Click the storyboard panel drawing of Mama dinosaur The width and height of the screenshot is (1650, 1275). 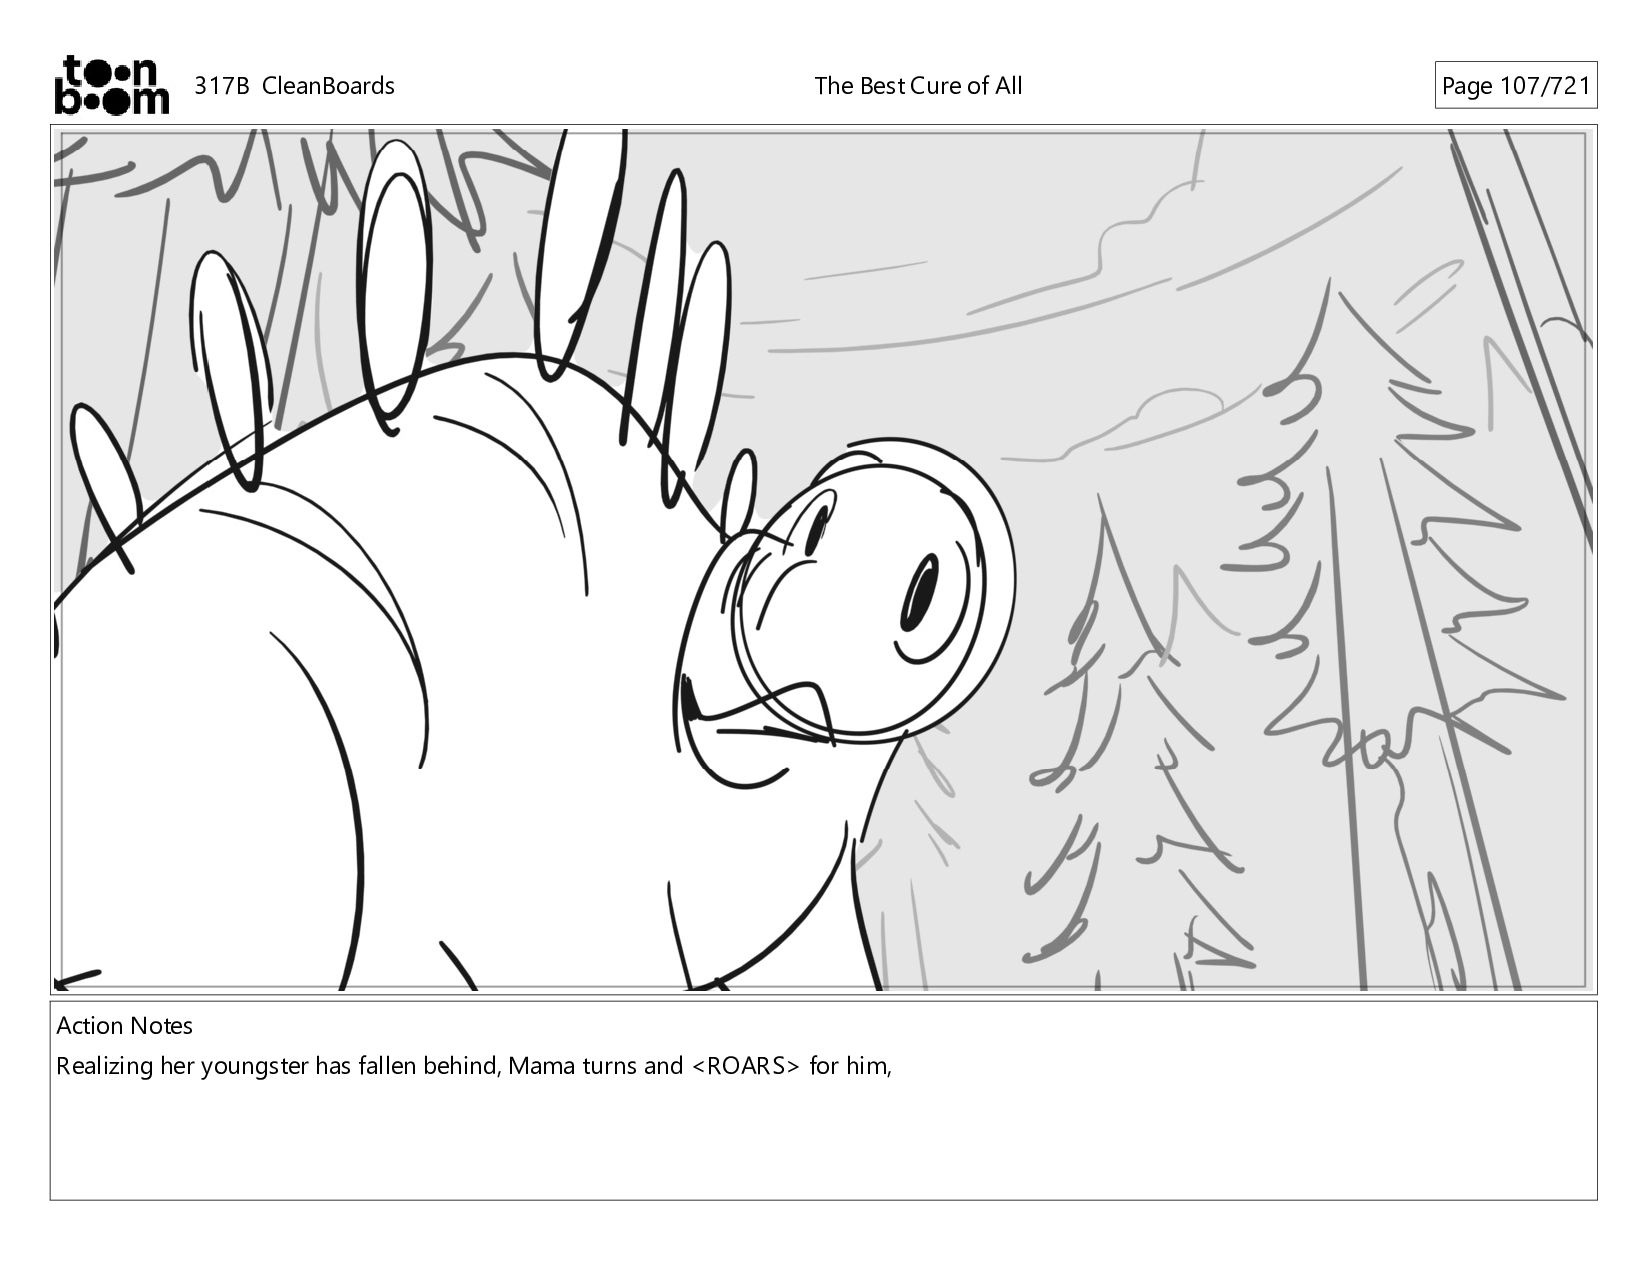823,560
